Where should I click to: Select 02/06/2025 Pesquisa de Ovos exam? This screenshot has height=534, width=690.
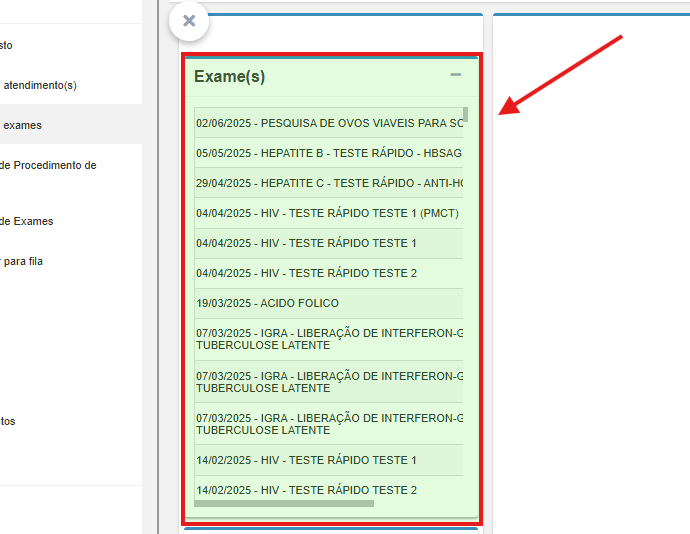pyautogui.click(x=329, y=124)
